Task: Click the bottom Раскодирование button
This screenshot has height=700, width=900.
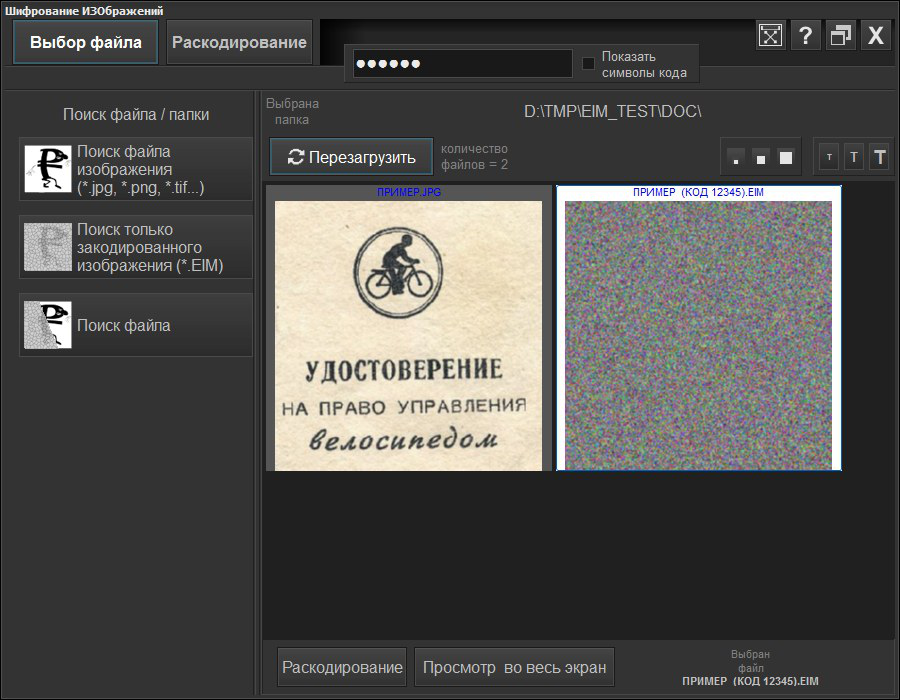Action: point(342,667)
